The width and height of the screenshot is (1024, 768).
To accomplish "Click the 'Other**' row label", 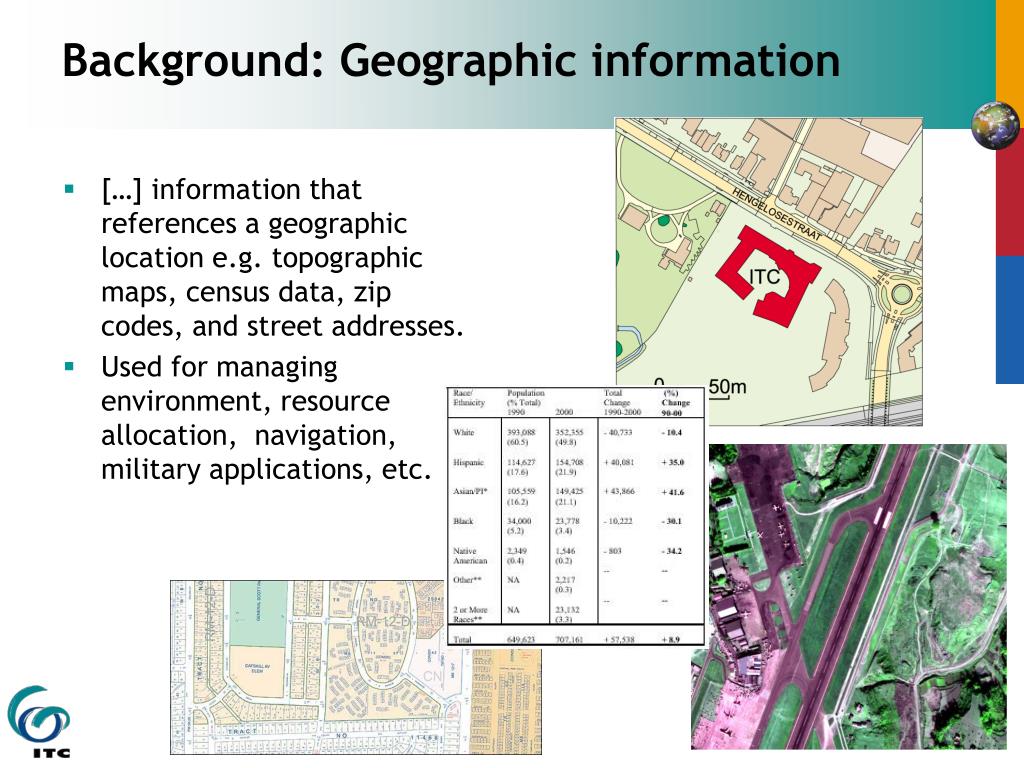I will point(467,580).
